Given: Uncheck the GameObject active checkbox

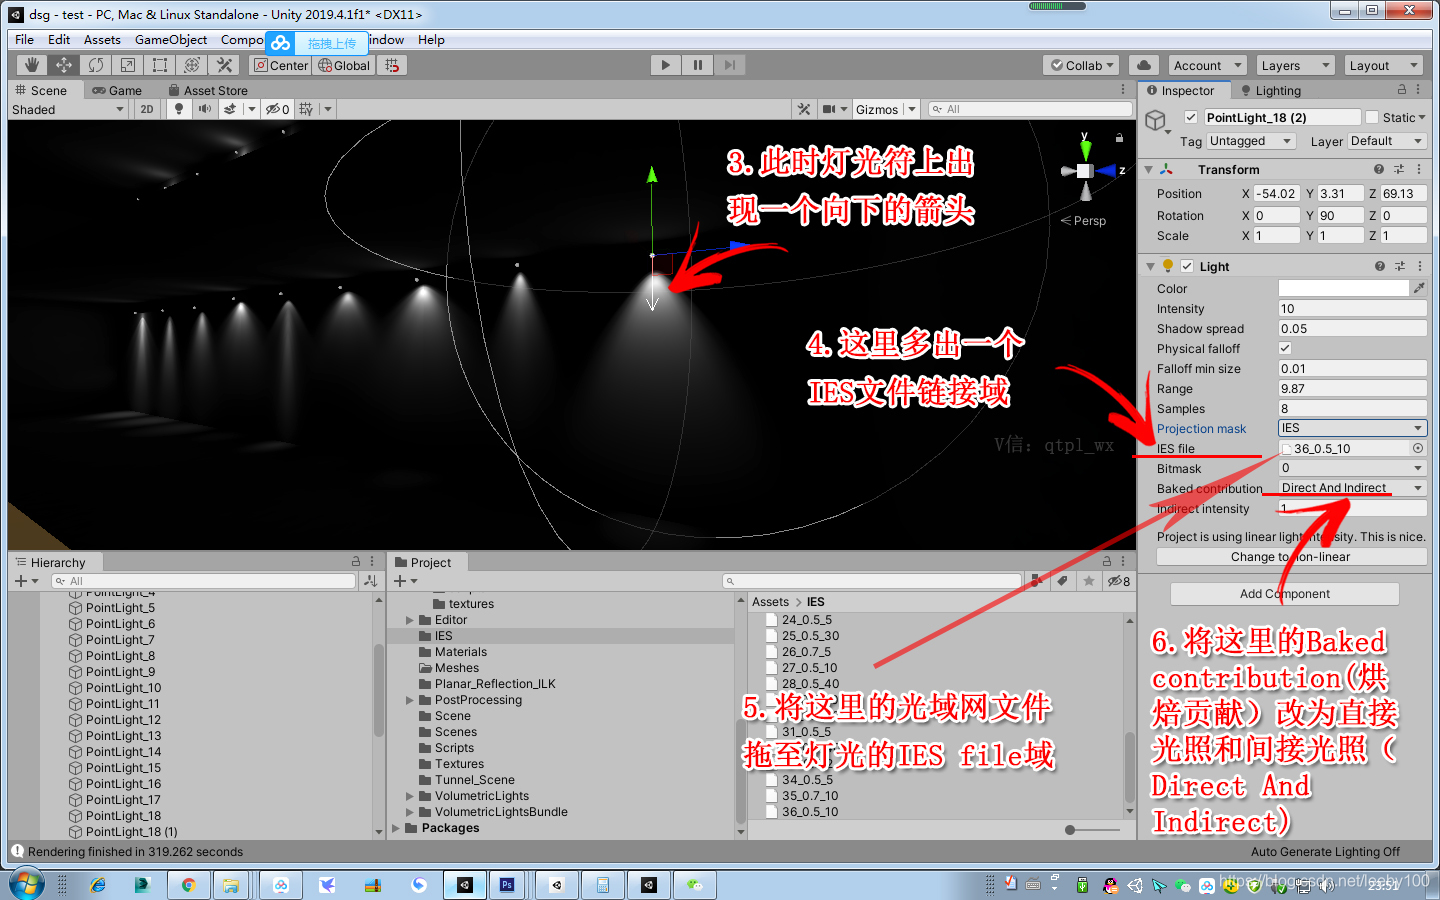Looking at the screenshot, I should coord(1191,117).
